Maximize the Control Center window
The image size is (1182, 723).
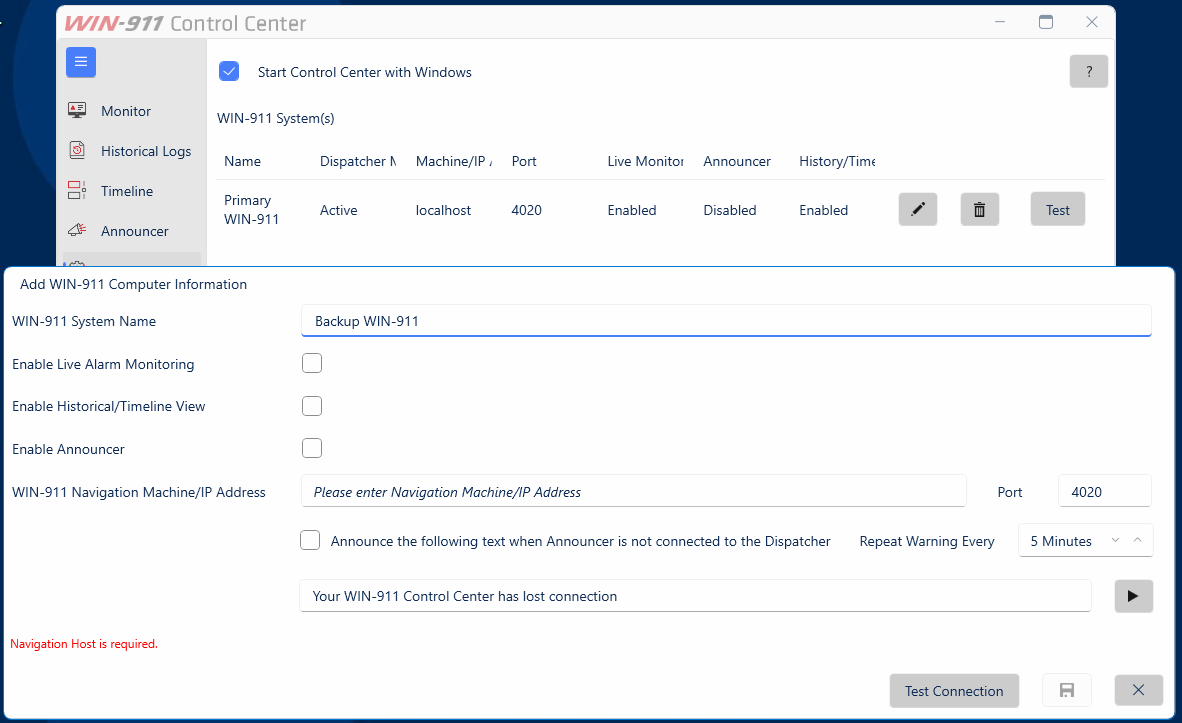[x=1046, y=22]
